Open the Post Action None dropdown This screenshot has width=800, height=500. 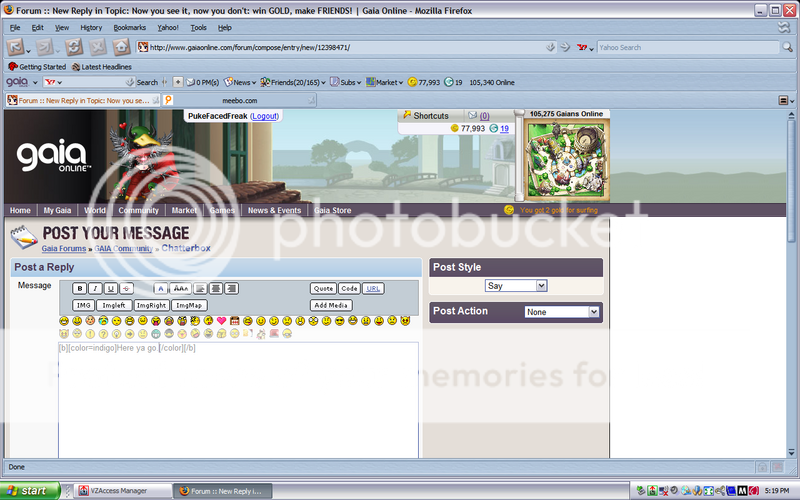pyautogui.click(x=561, y=312)
